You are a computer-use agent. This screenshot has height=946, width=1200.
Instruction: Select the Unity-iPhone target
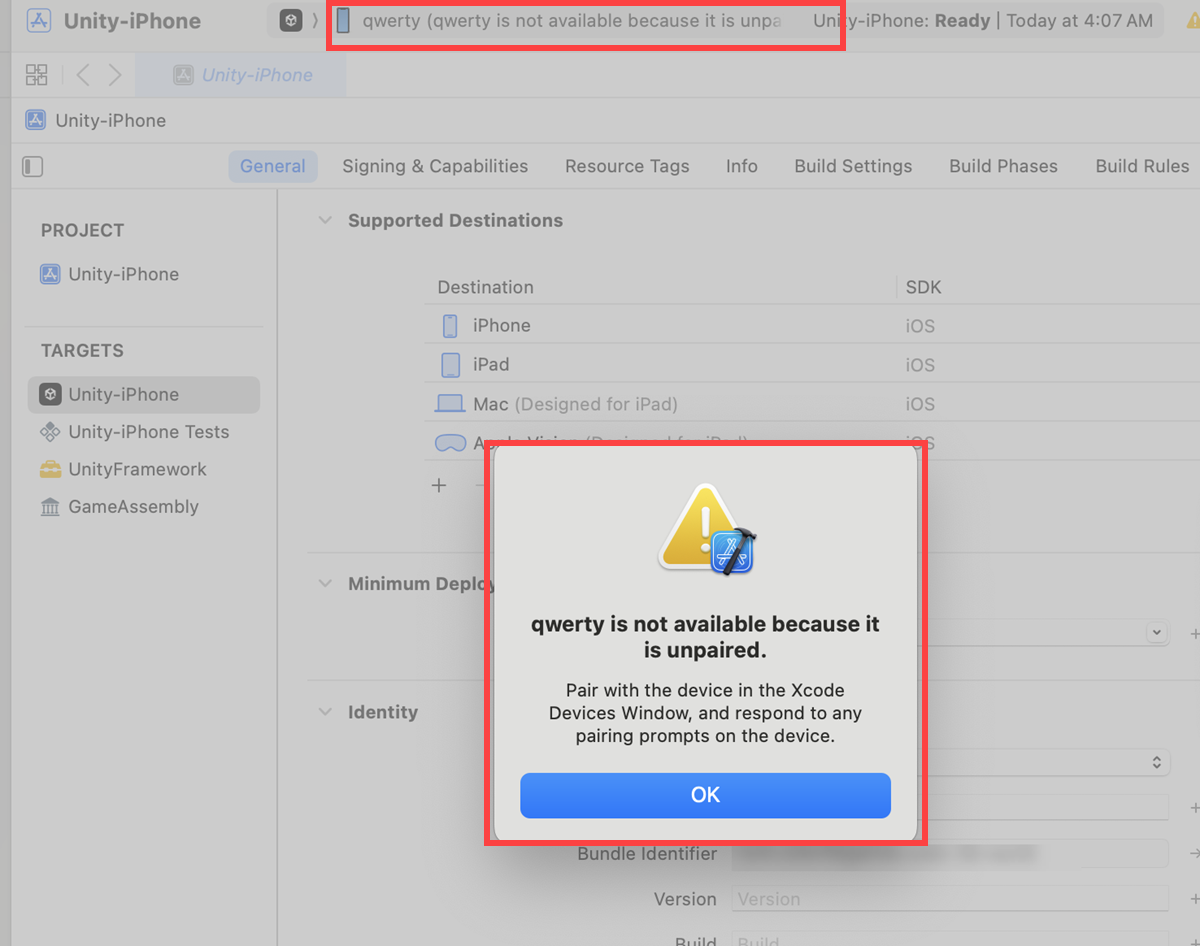[144, 394]
